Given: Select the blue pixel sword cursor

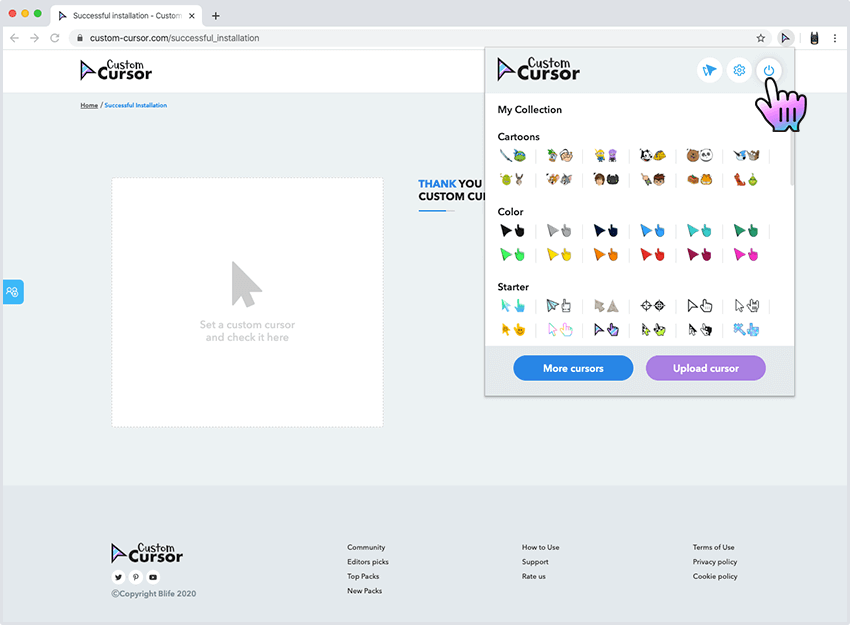Looking at the screenshot, I should pos(746,330).
